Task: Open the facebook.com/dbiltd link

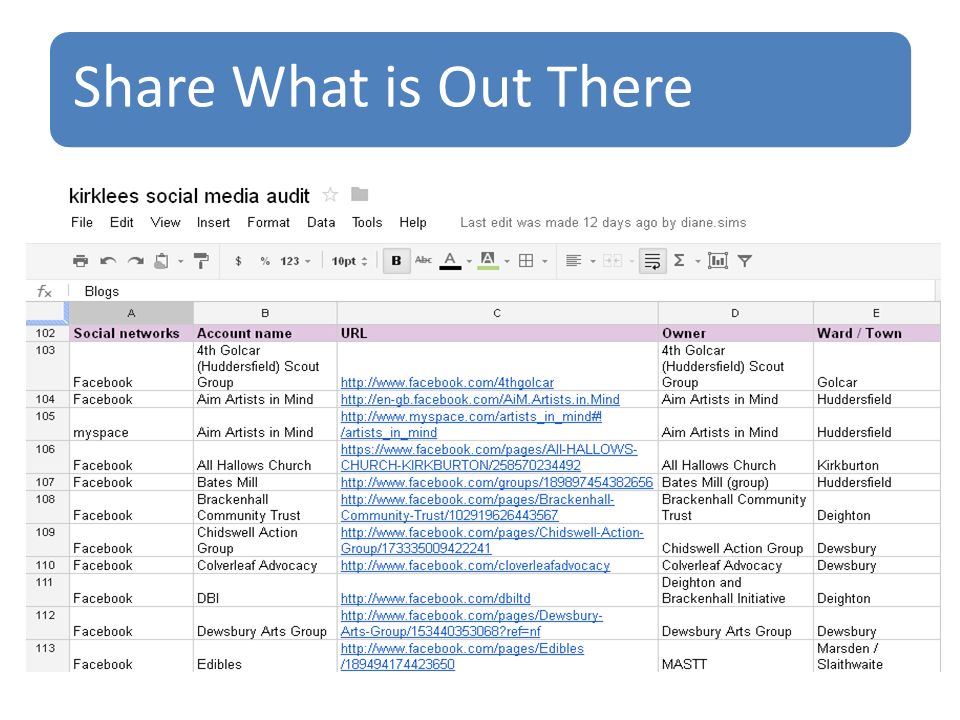Action: coord(435,599)
